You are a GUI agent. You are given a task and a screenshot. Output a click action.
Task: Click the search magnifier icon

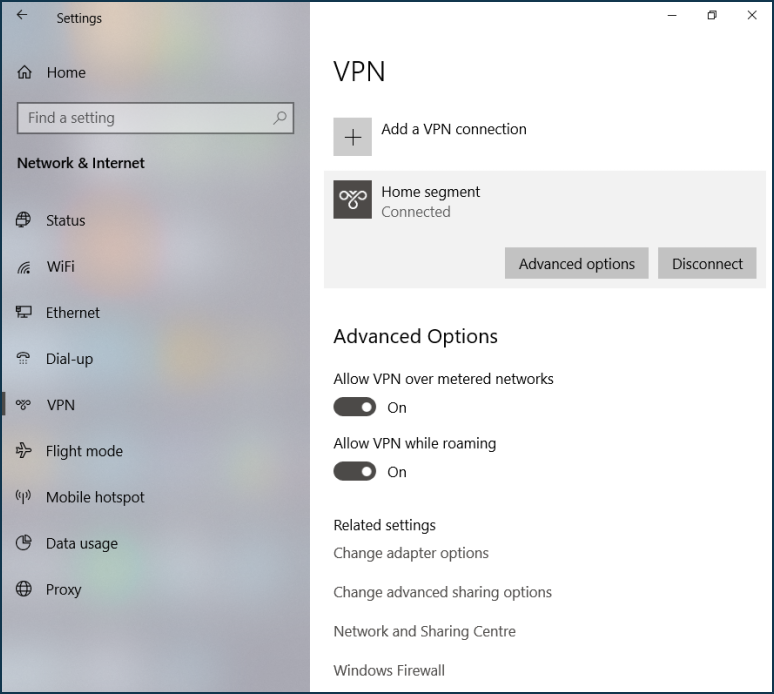pyautogui.click(x=281, y=118)
